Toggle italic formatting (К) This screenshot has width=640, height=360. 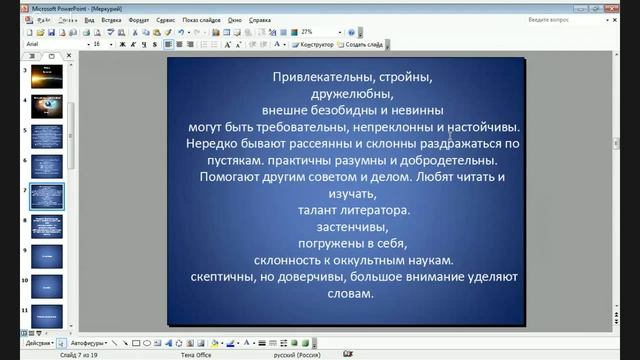tap(133, 44)
